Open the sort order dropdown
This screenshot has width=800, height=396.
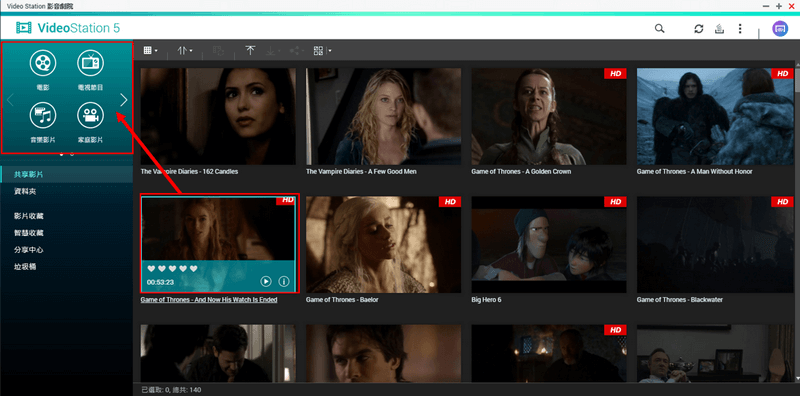point(185,51)
